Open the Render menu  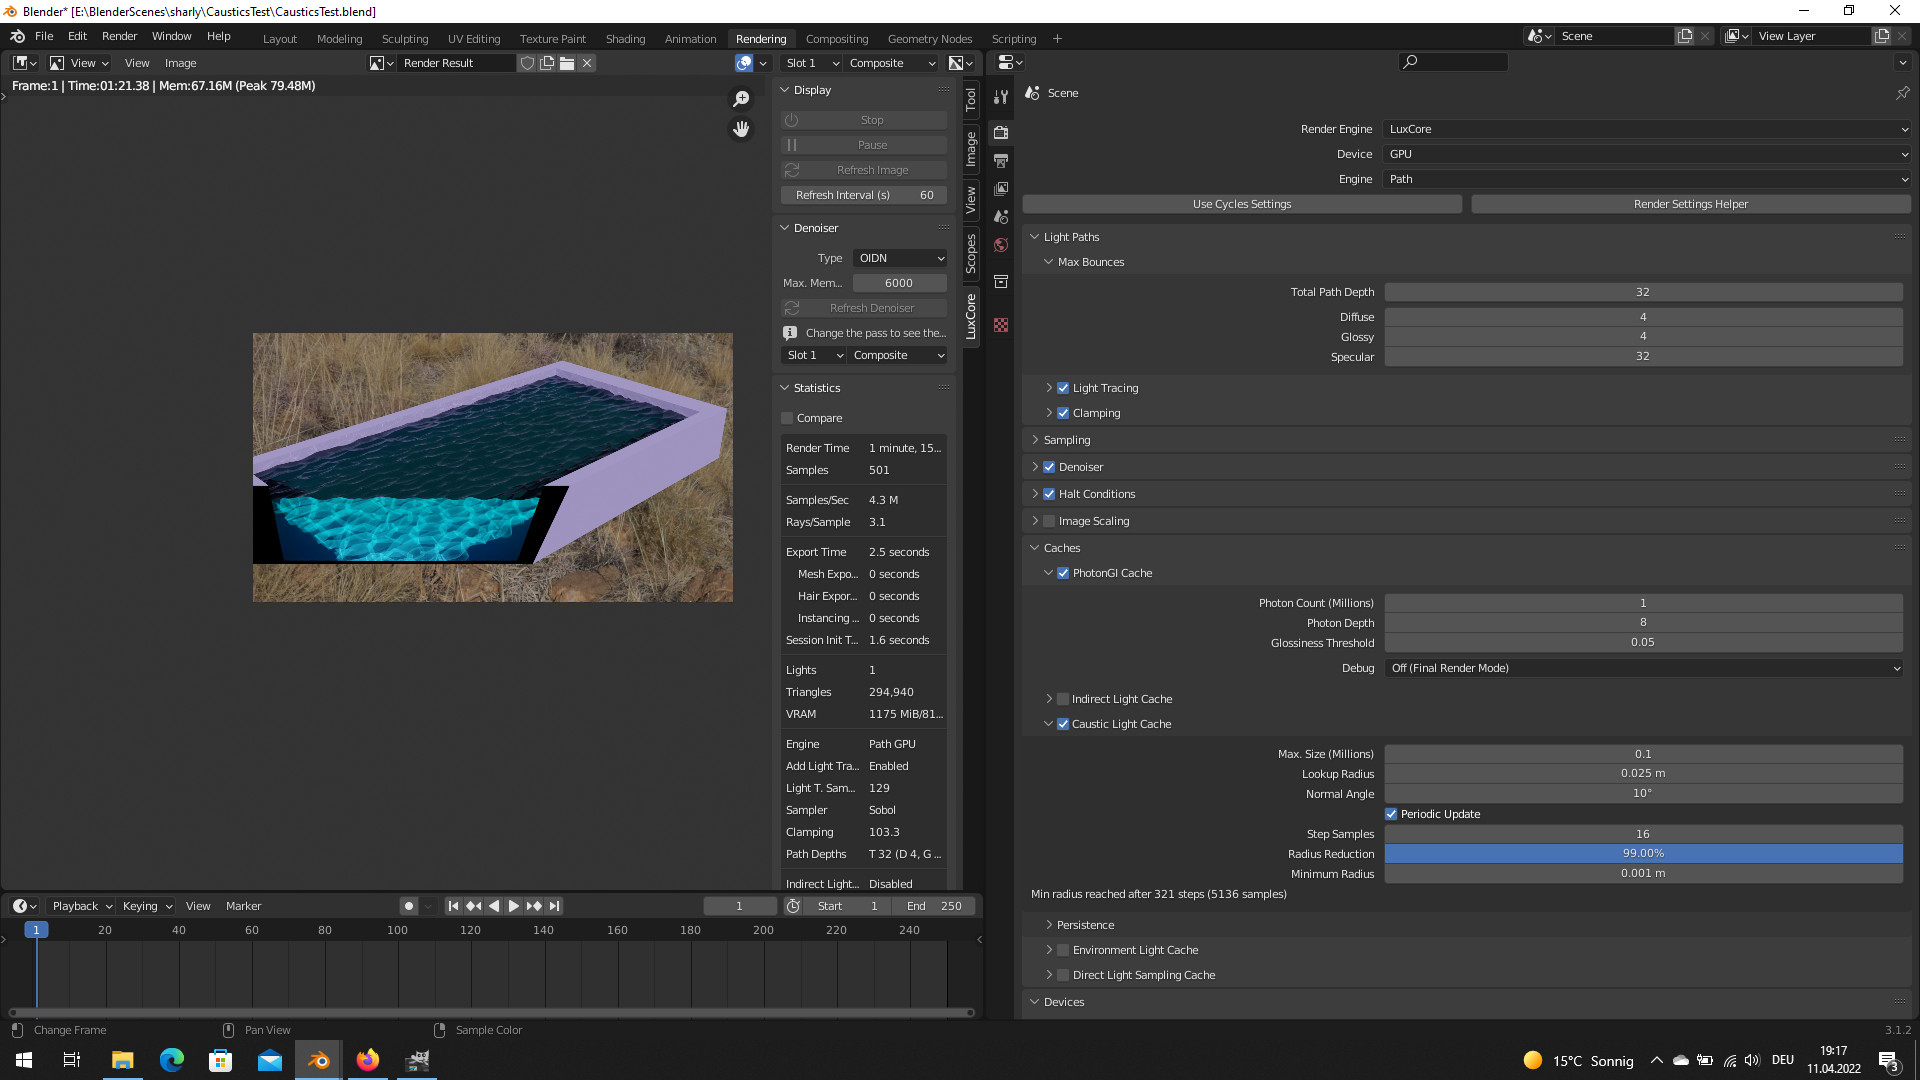[x=119, y=36]
